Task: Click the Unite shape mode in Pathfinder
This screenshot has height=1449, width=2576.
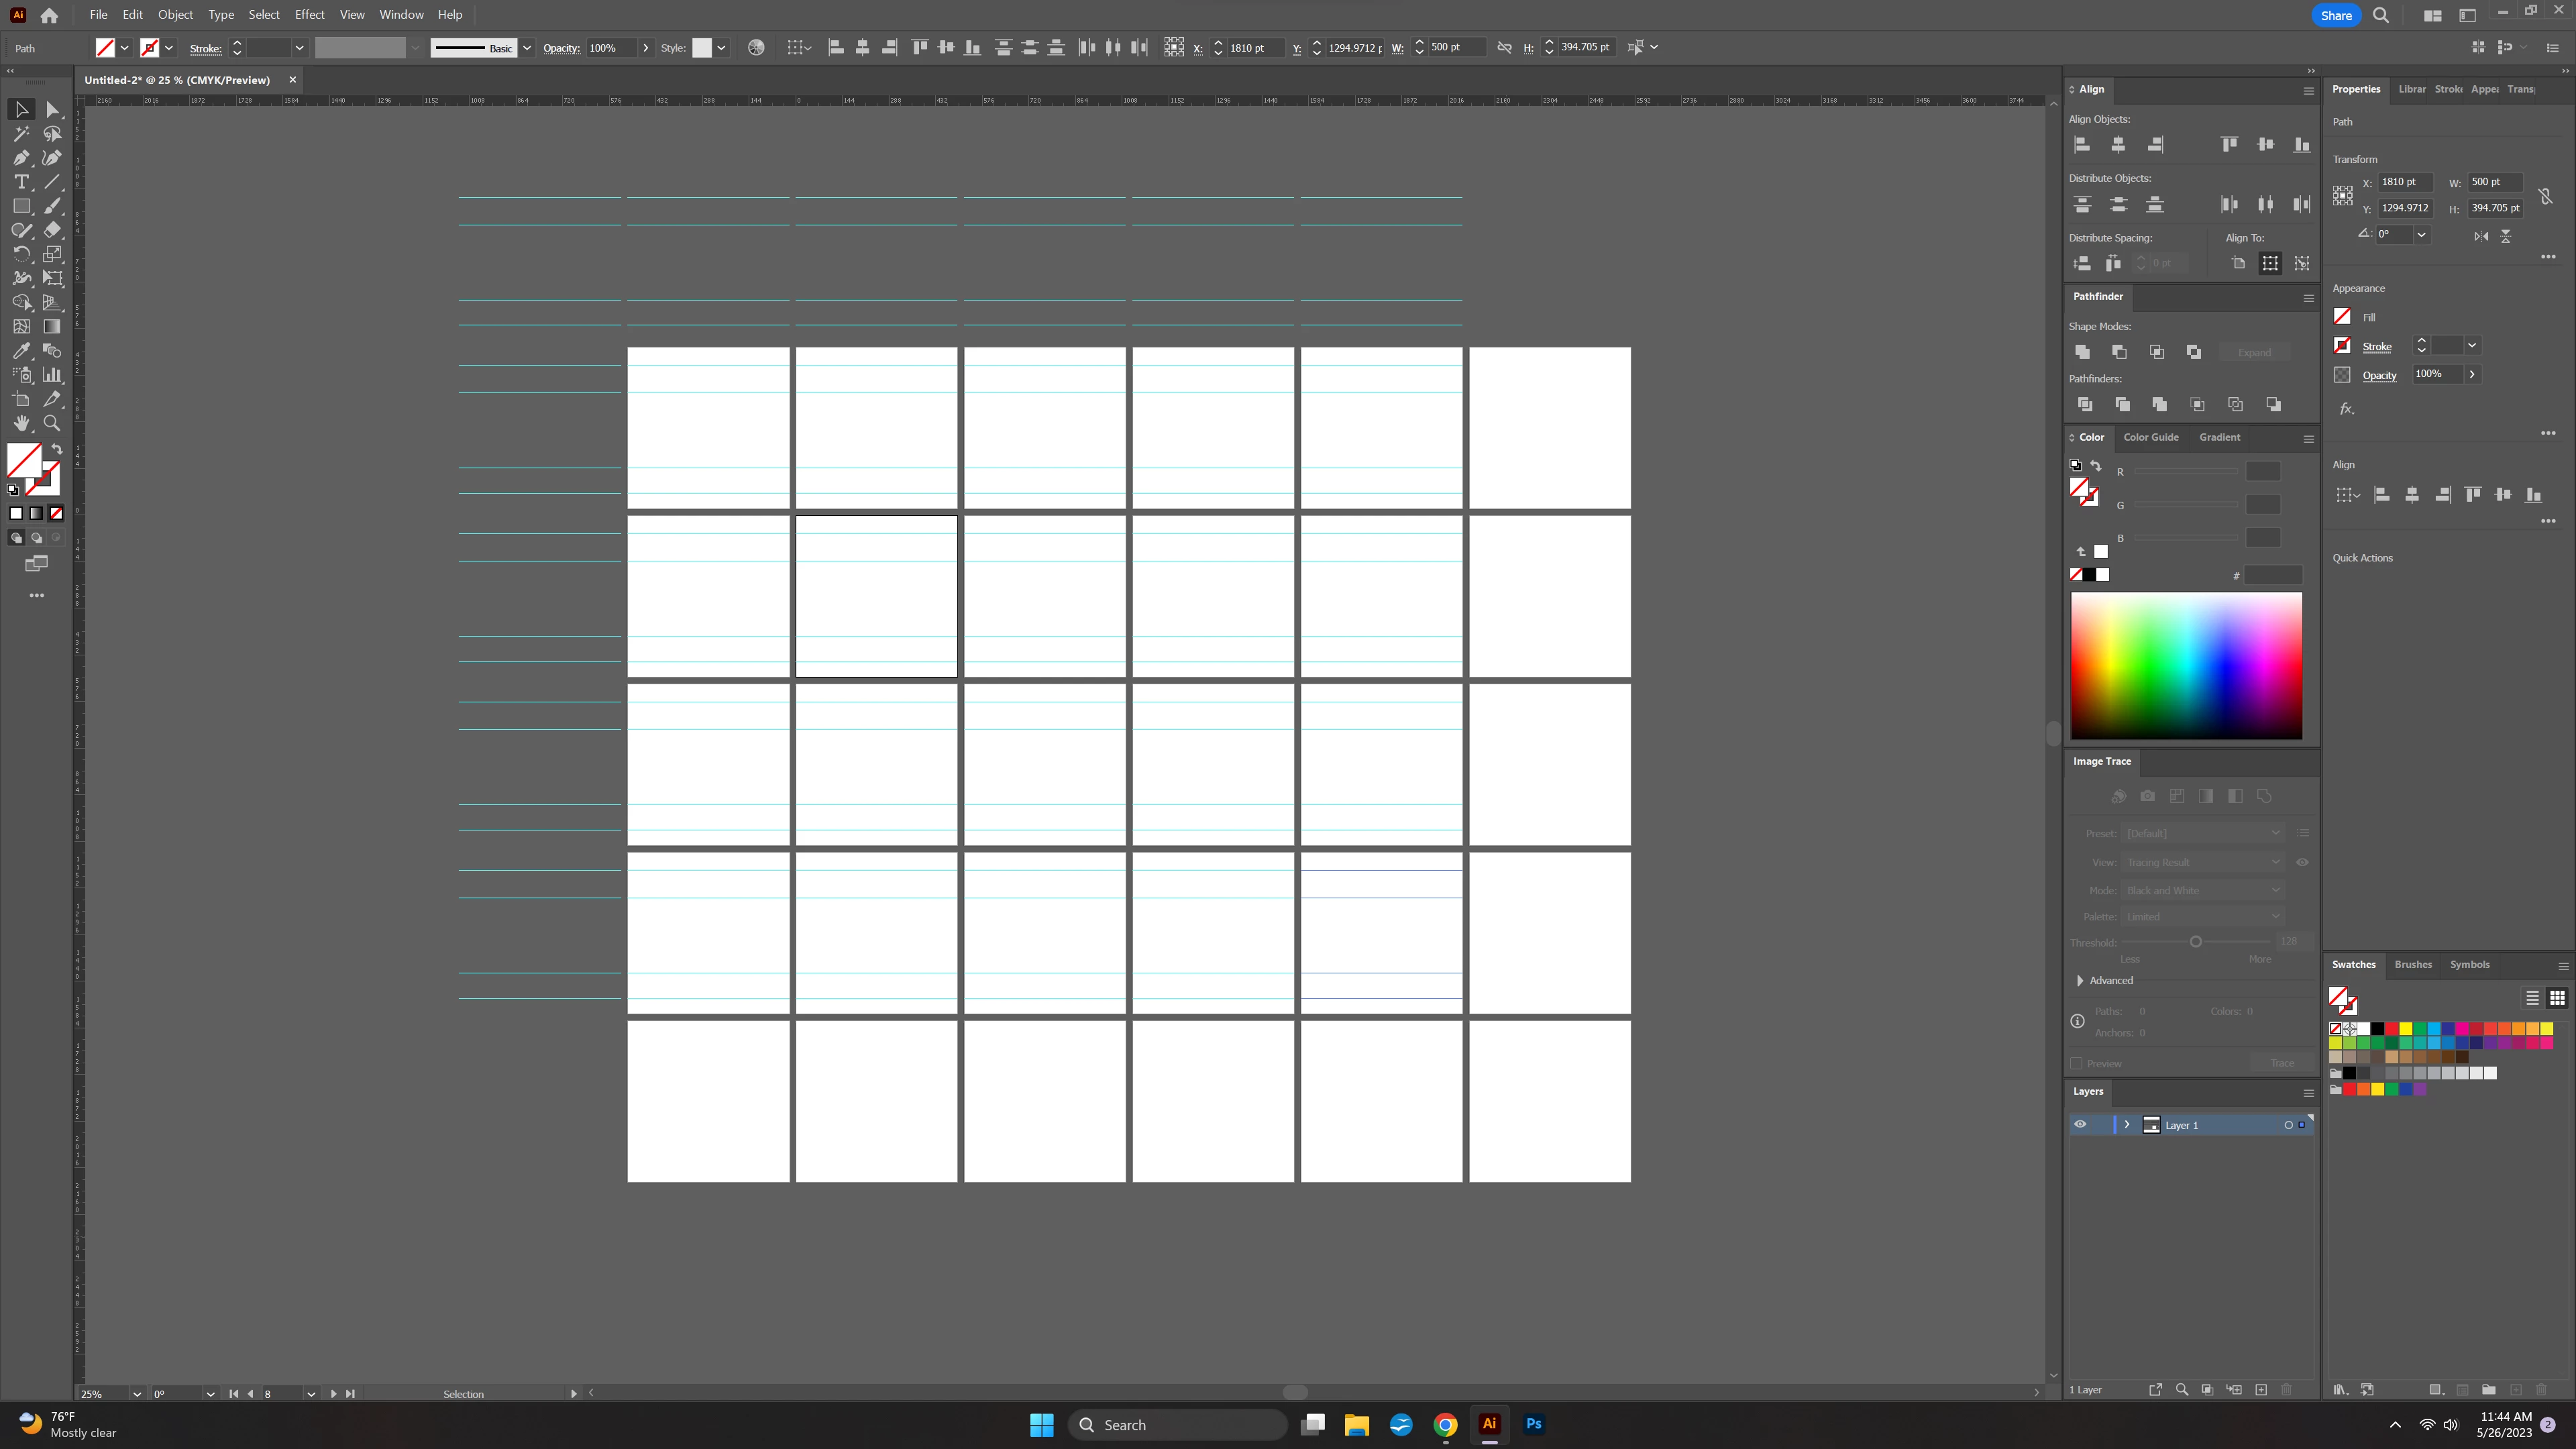Action: [2082, 352]
